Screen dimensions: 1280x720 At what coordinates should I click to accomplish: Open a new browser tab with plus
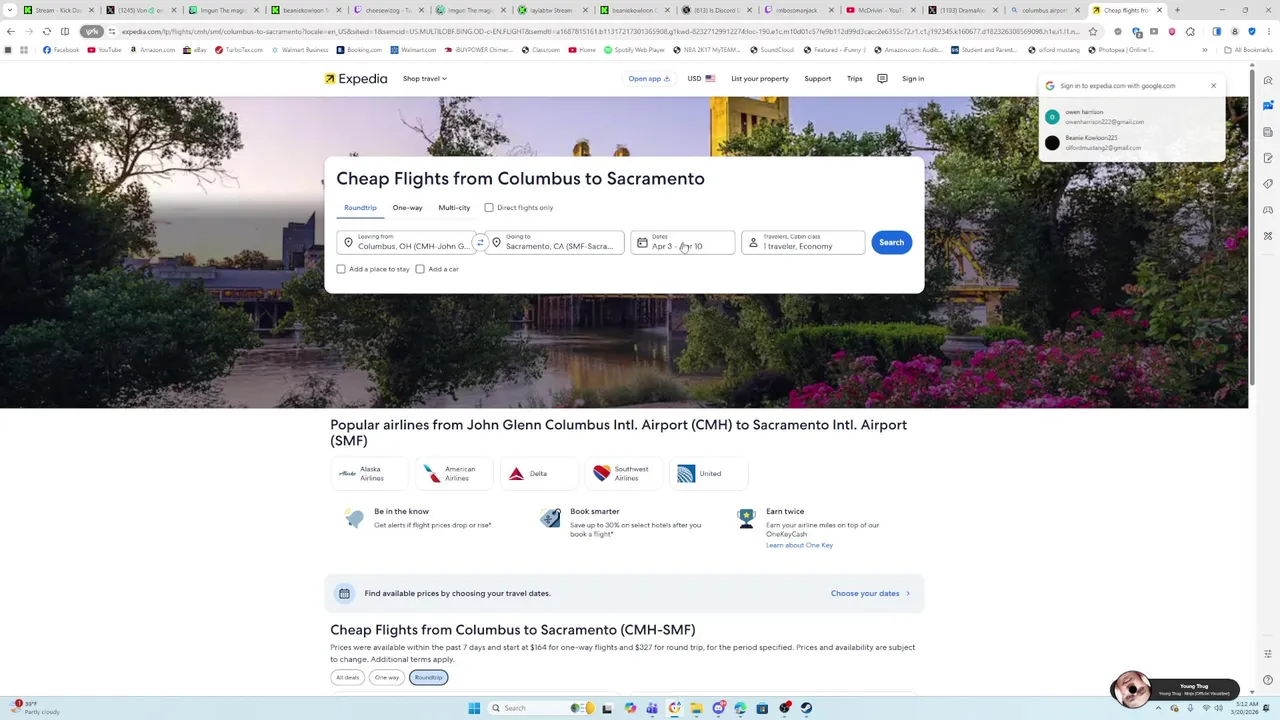click(1177, 10)
